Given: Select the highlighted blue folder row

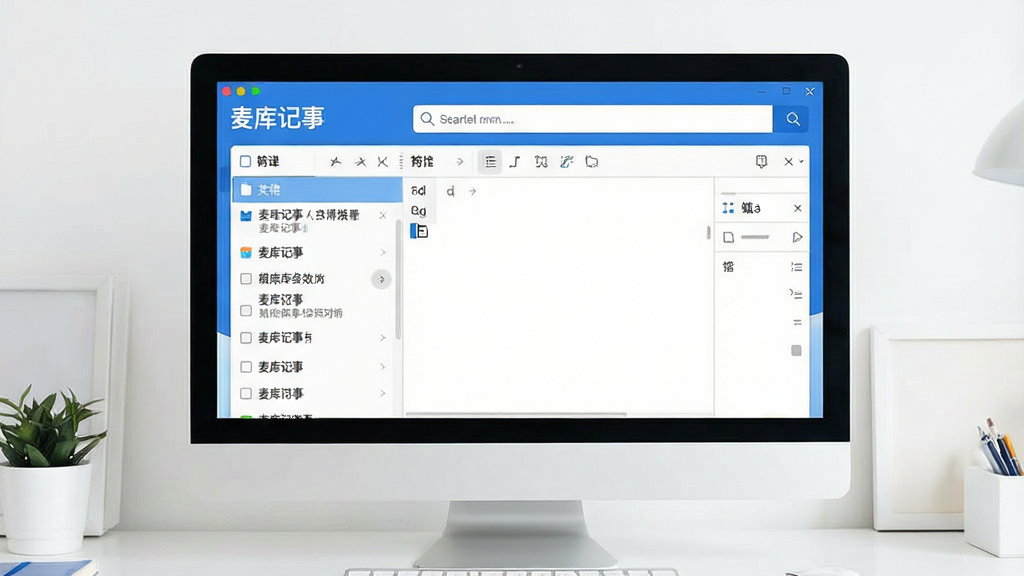Looking at the screenshot, I should pos(317,190).
